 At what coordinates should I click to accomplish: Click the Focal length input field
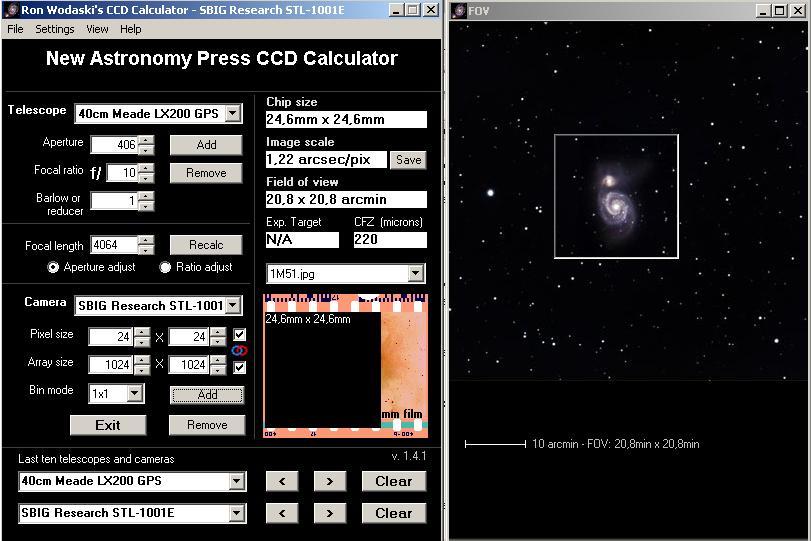tap(113, 245)
